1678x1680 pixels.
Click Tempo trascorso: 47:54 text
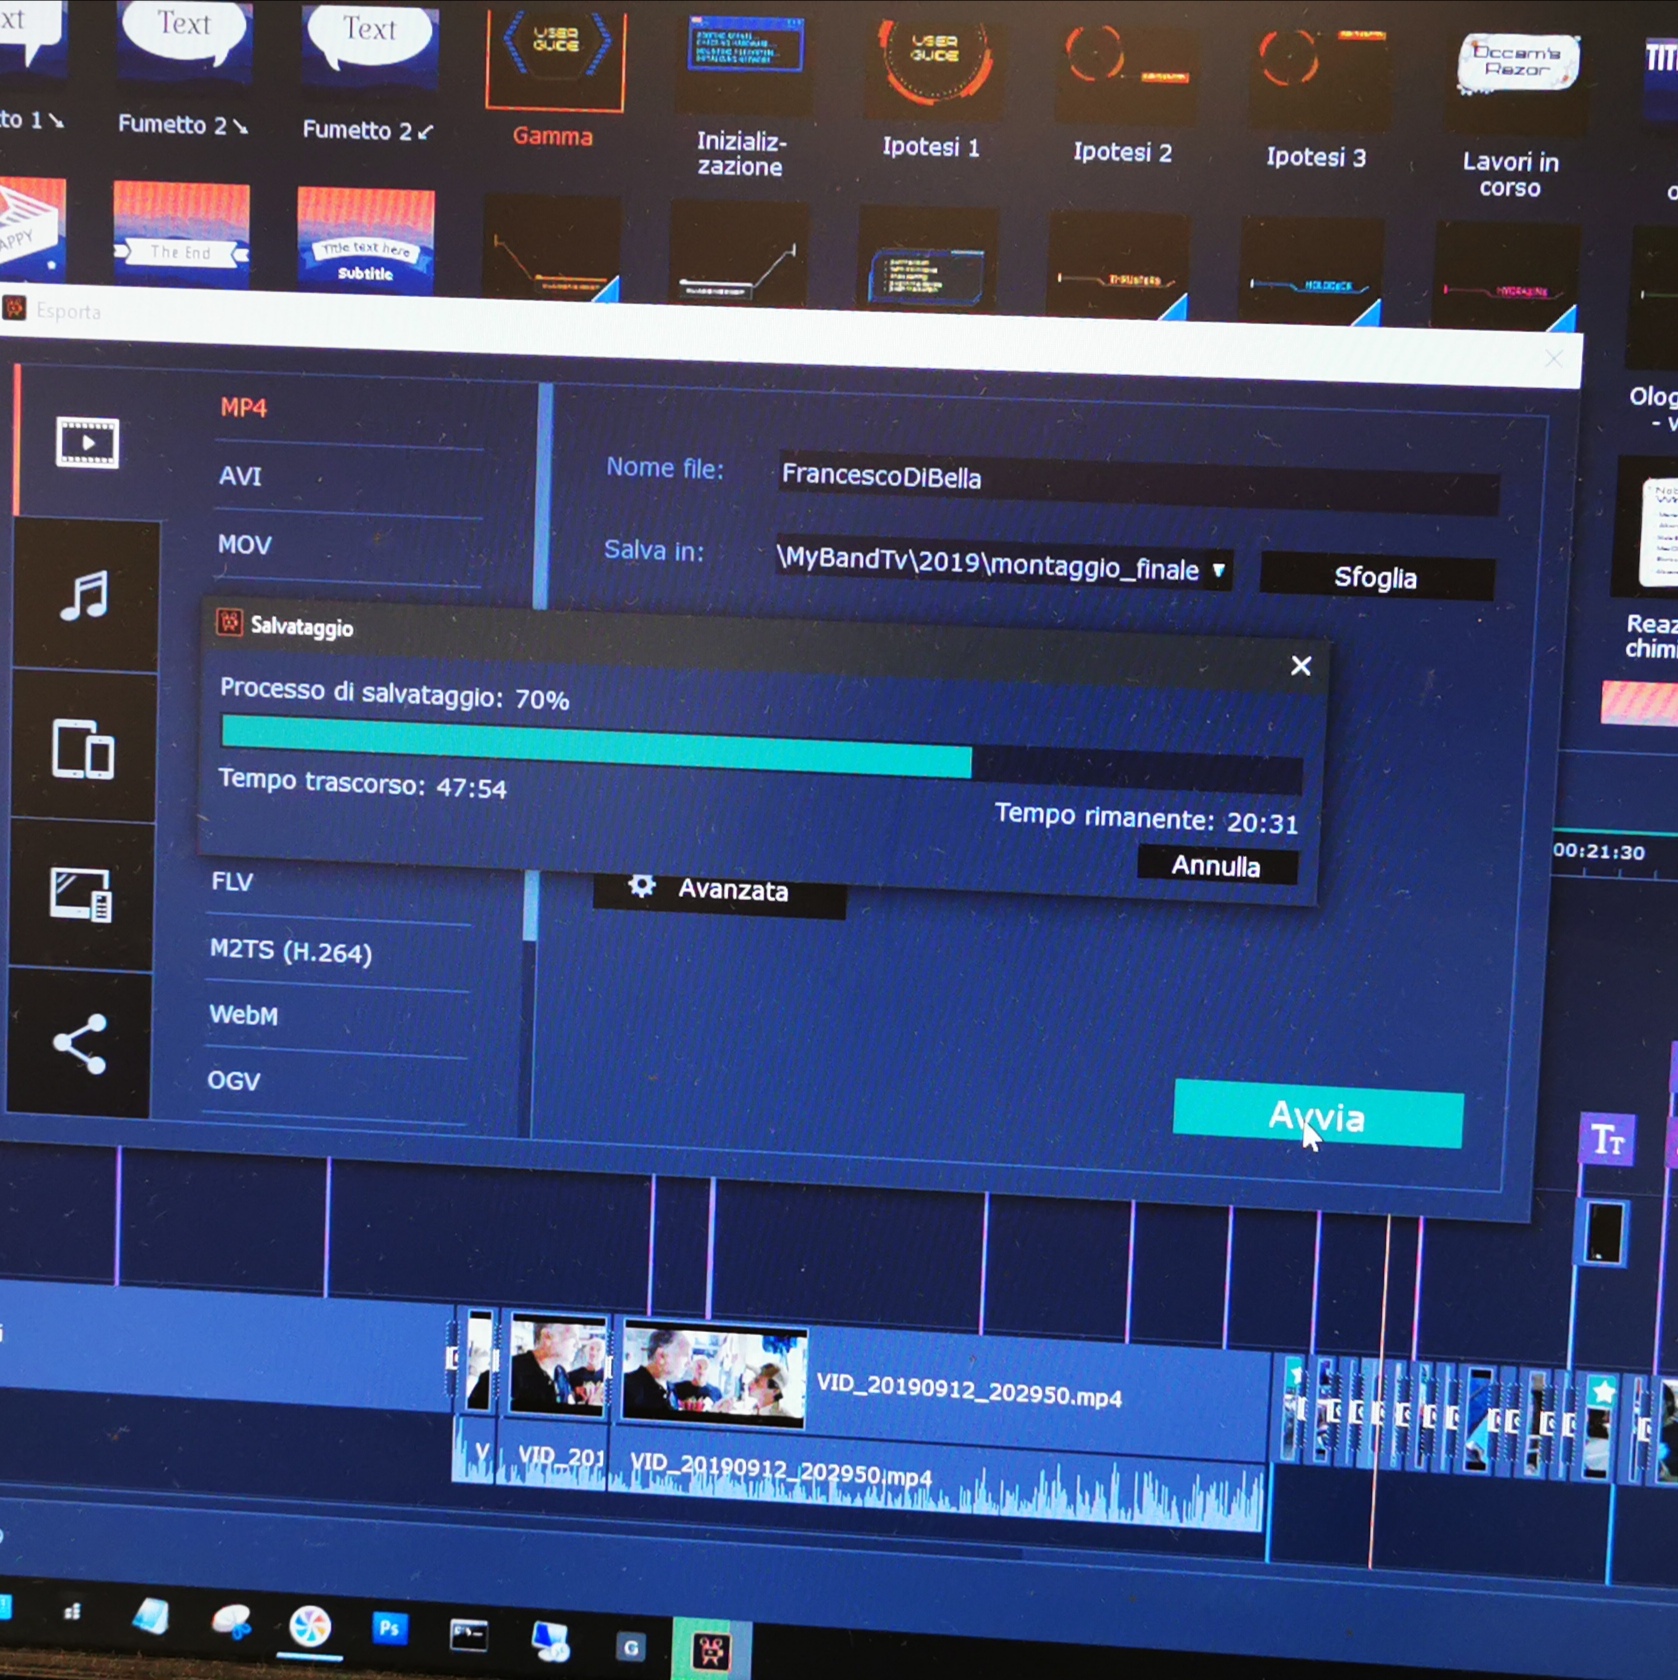[x=363, y=783]
